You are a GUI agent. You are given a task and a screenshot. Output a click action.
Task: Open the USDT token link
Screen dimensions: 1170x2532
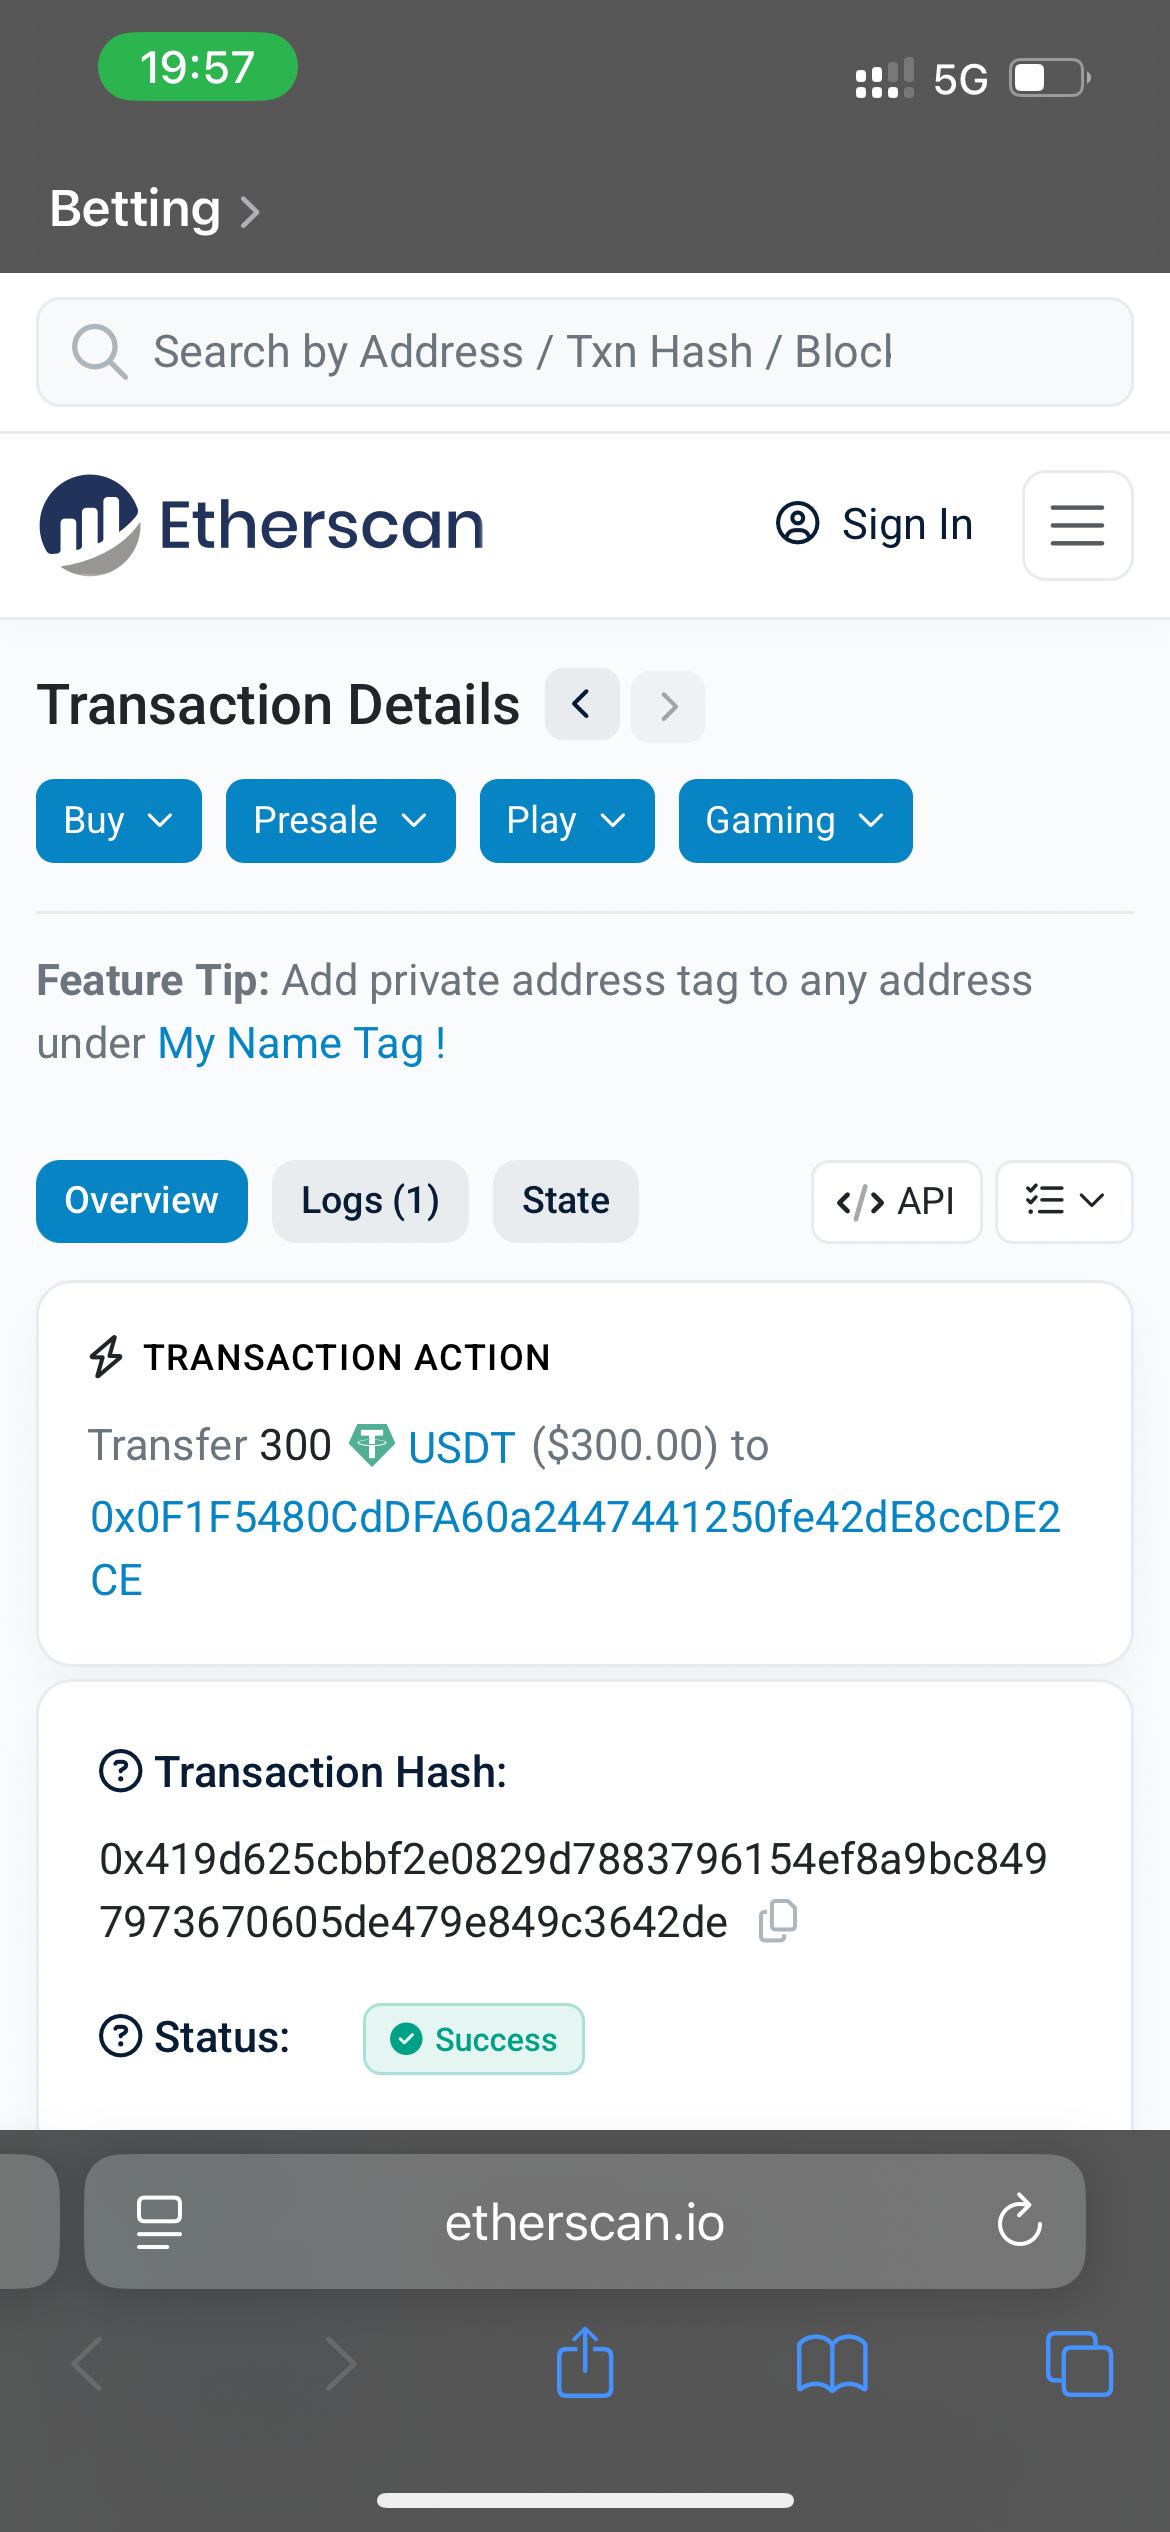(x=461, y=1447)
